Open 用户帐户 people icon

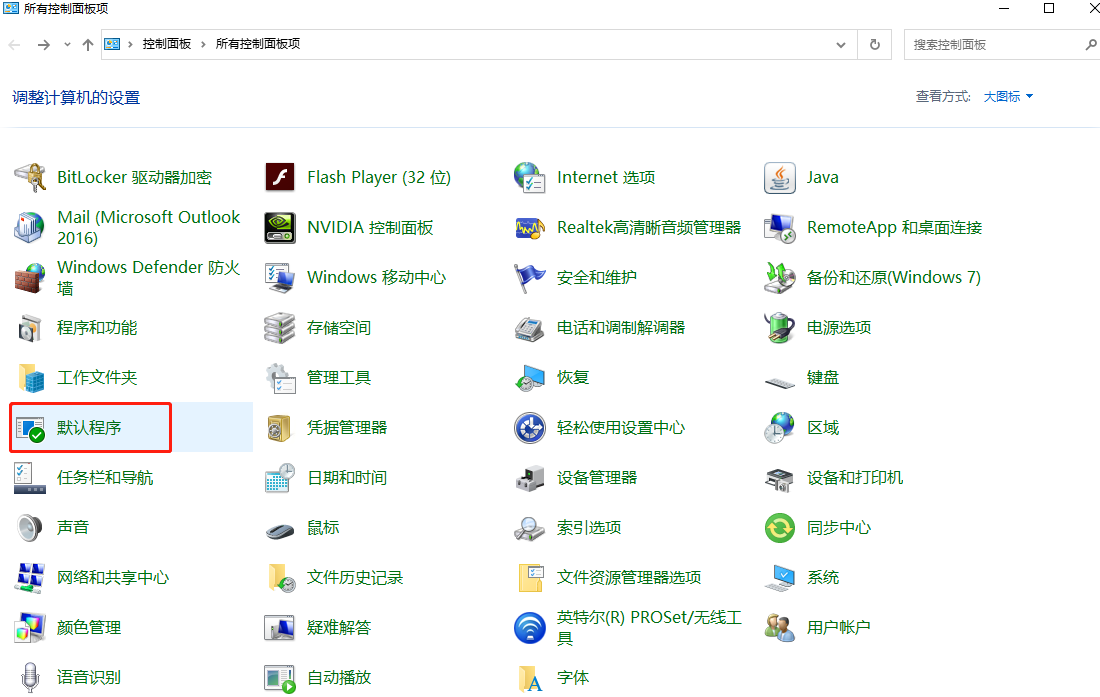pyautogui.click(x=779, y=628)
